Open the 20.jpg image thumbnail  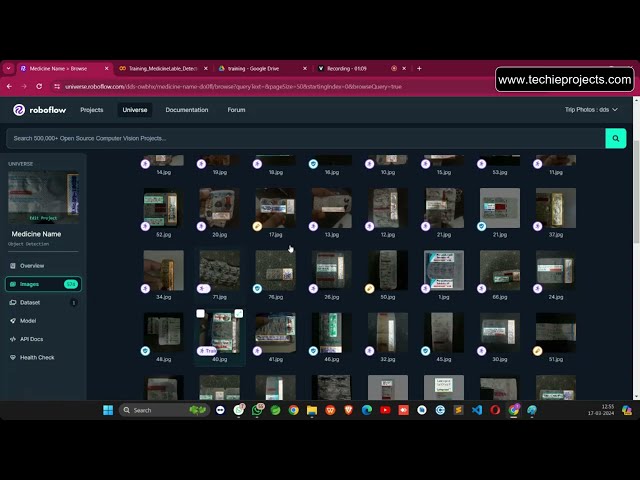point(220,208)
